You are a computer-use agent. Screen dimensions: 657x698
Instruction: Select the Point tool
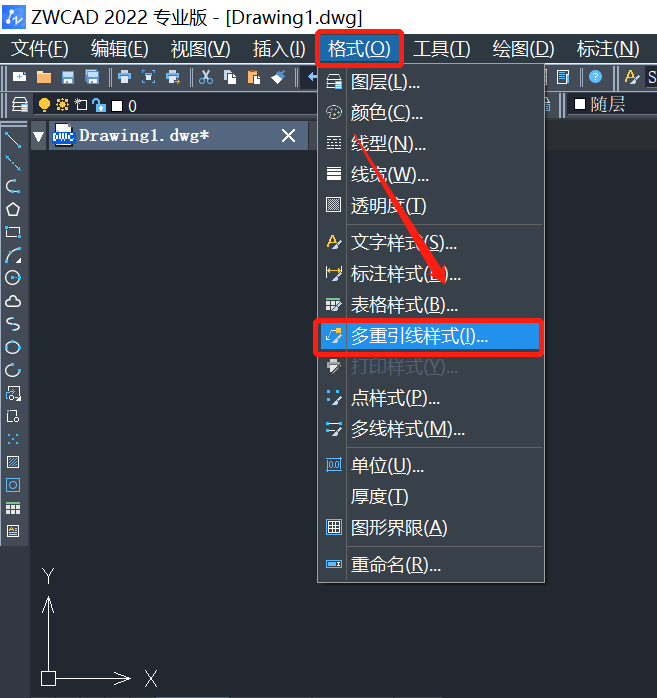13,439
